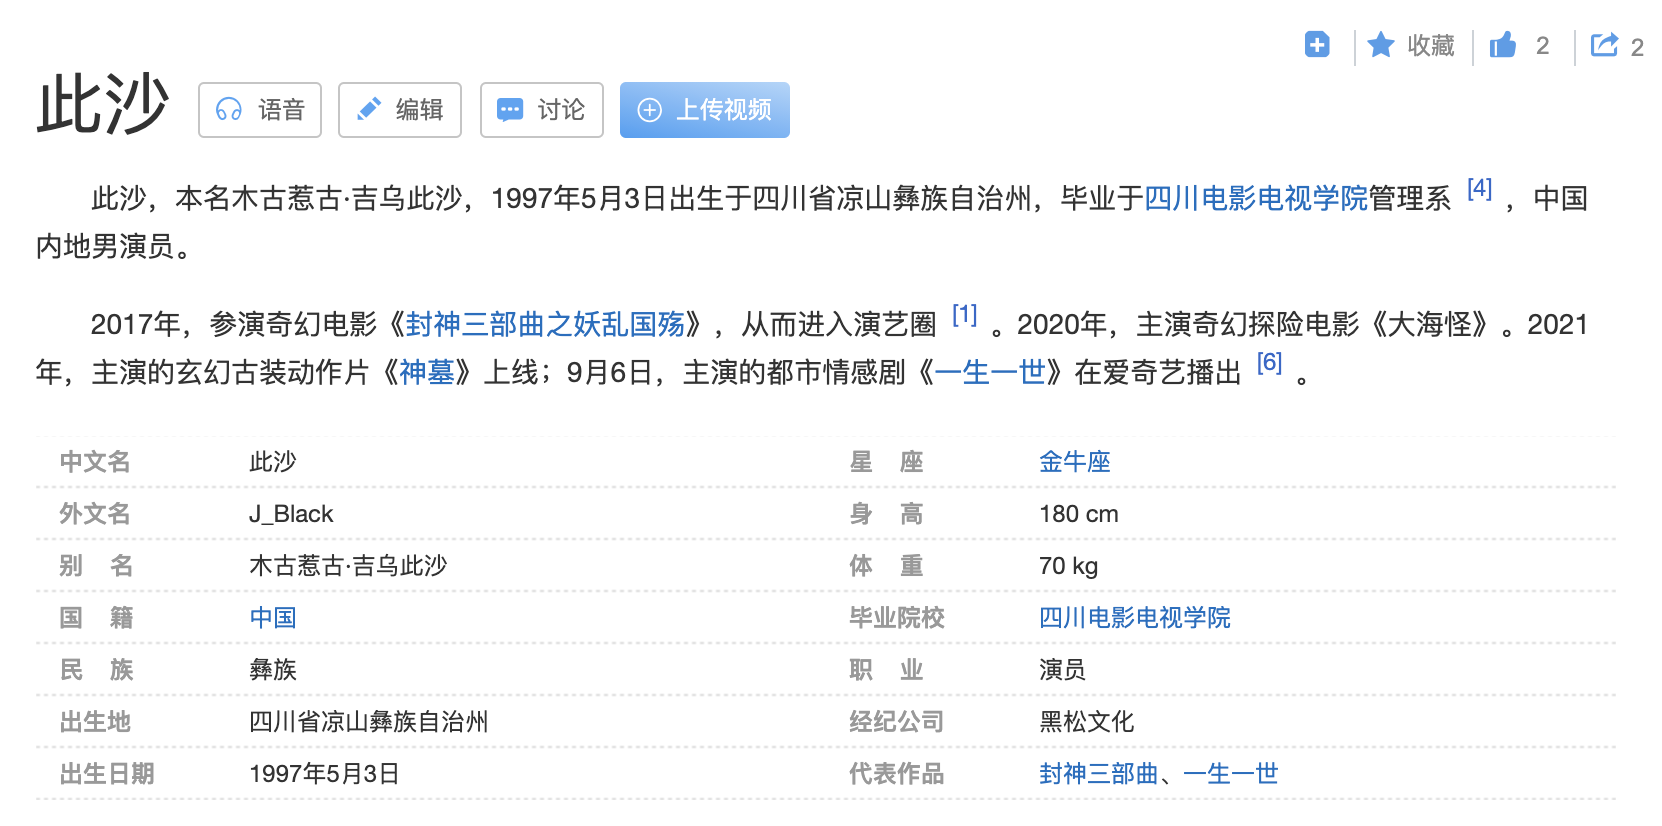Click the plus circle icon in 上传视频

[x=650, y=110]
